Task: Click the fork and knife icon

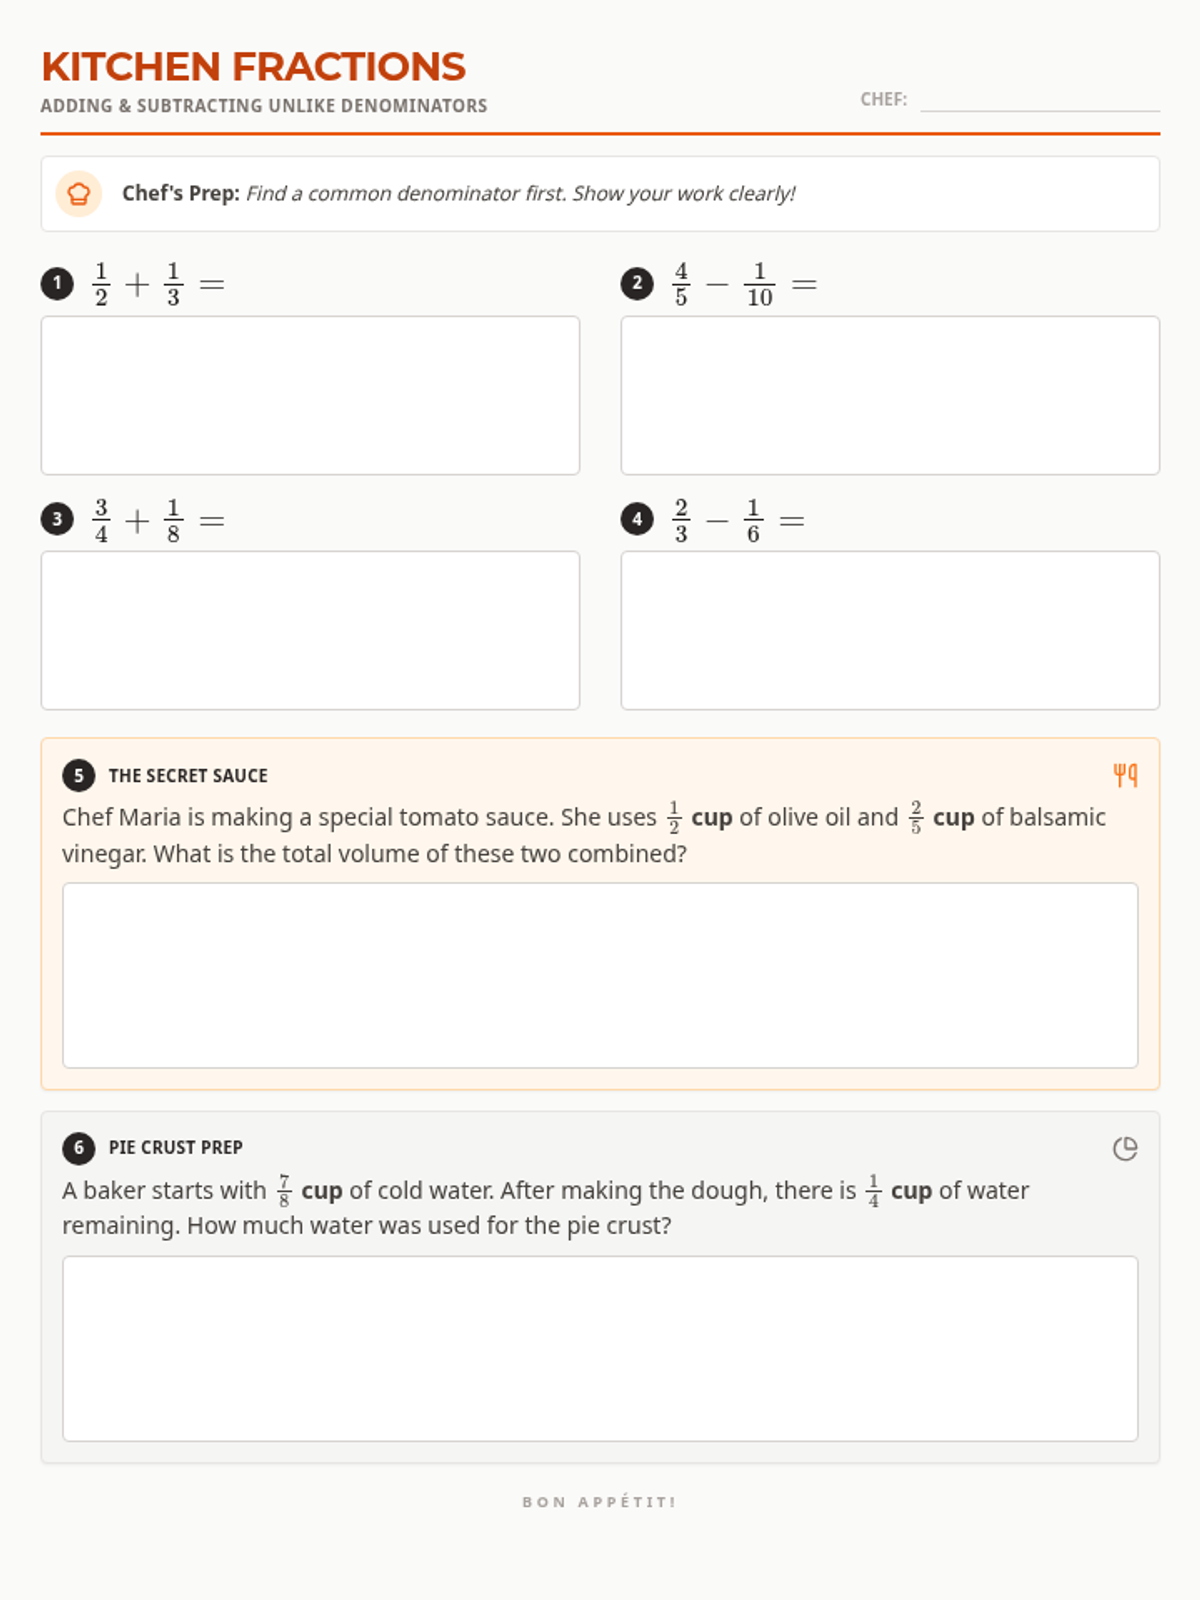Action: [x=1125, y=775]
